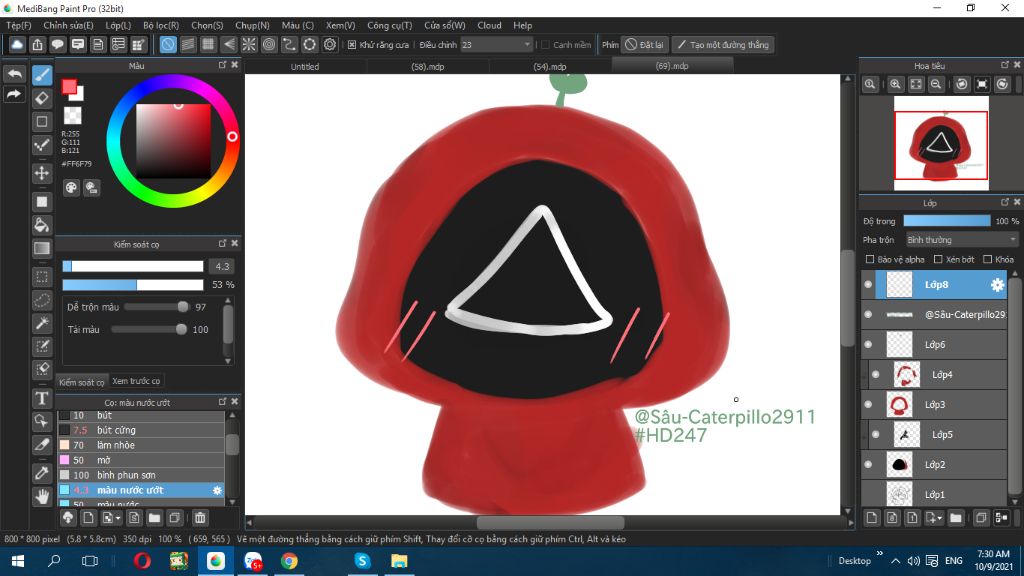
Task: Select the làm nhòe brush
Action: (x=141, y=445)
